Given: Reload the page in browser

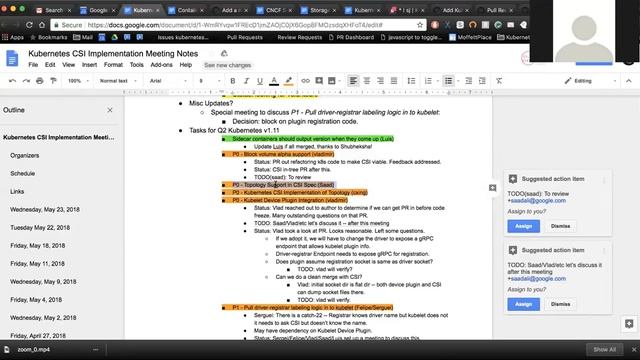Looking at the screenshot, I should click(29, 25).
